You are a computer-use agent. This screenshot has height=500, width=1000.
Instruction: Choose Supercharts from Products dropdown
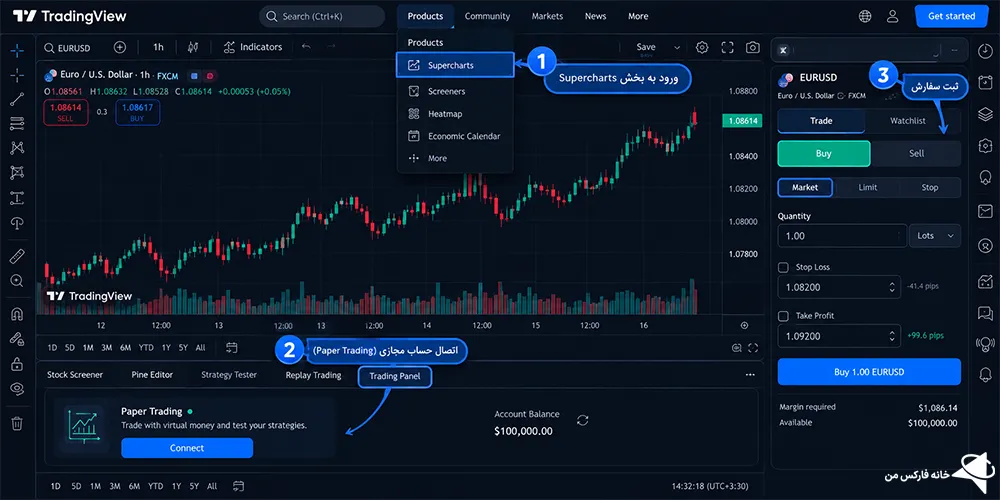[x=454, y=65]
